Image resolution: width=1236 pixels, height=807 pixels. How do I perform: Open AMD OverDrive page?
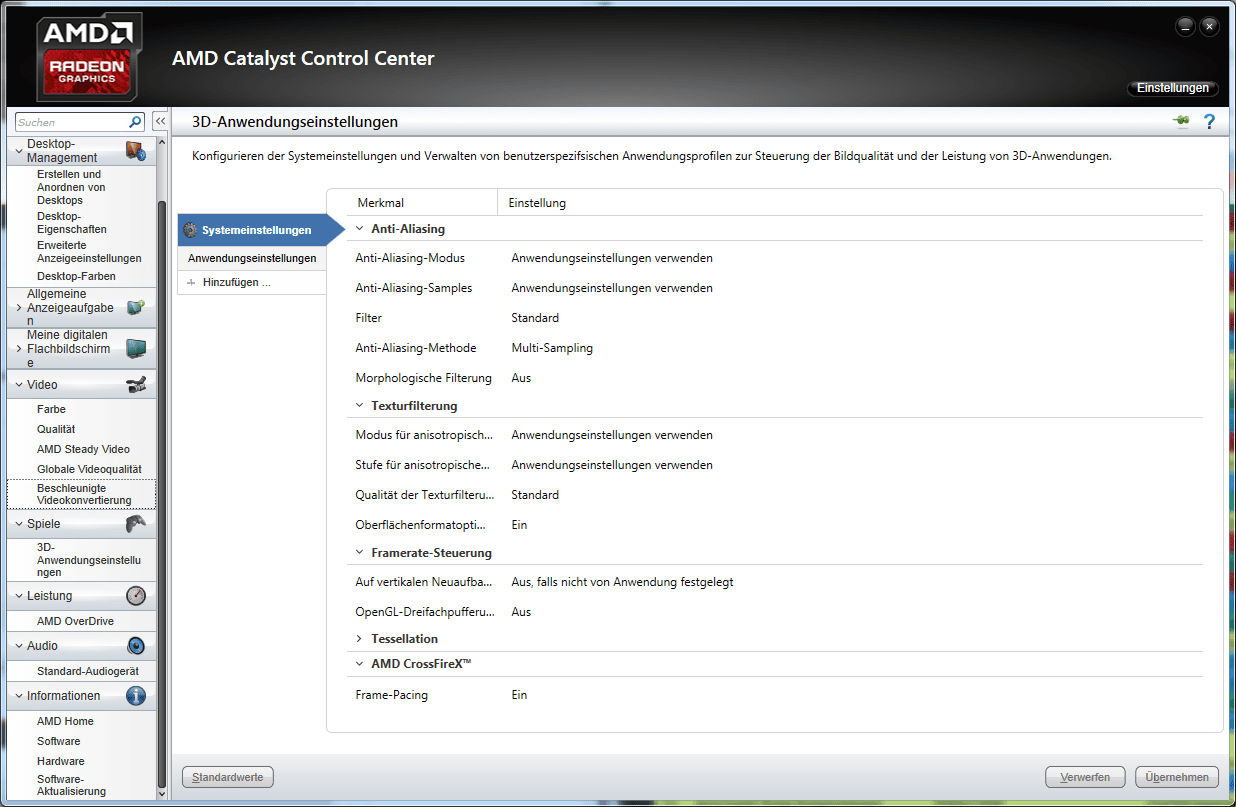[75, 621]
